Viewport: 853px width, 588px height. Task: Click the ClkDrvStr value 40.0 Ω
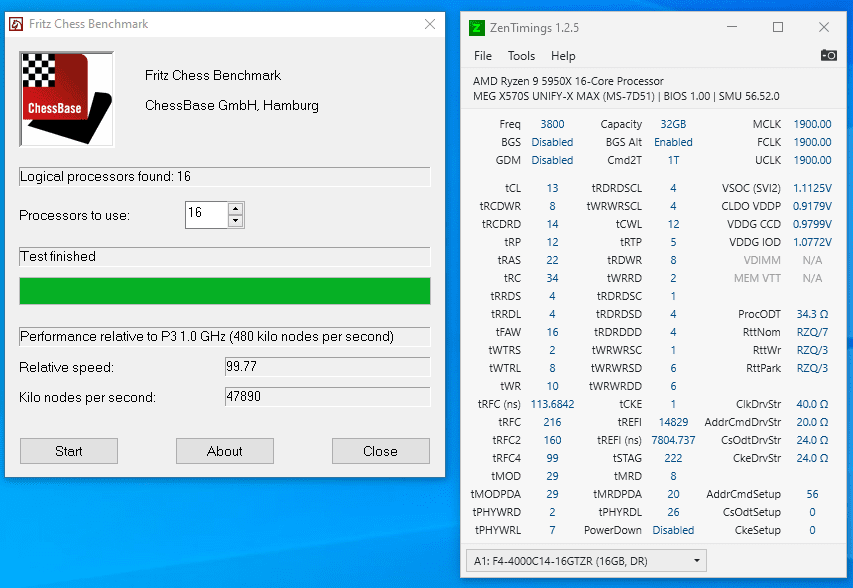812,404
